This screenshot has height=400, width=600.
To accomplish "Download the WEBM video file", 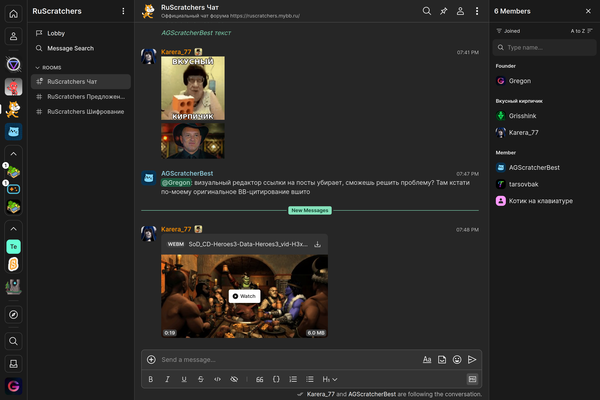I will pyautogui.click(x=317, y=243).
